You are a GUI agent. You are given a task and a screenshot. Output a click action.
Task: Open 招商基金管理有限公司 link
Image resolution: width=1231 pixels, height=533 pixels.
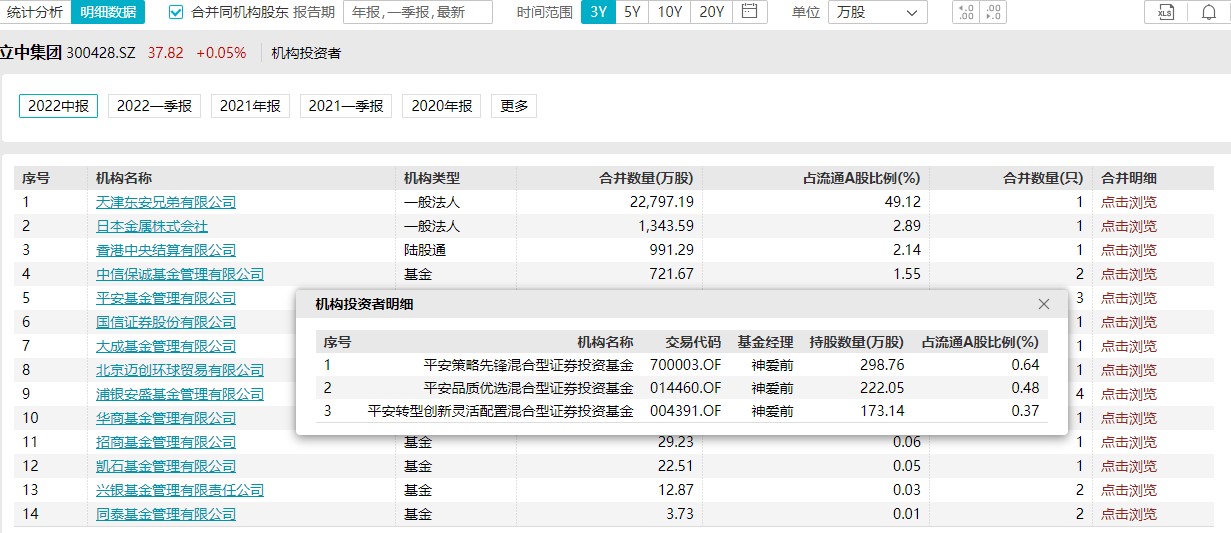pos(166,442)
